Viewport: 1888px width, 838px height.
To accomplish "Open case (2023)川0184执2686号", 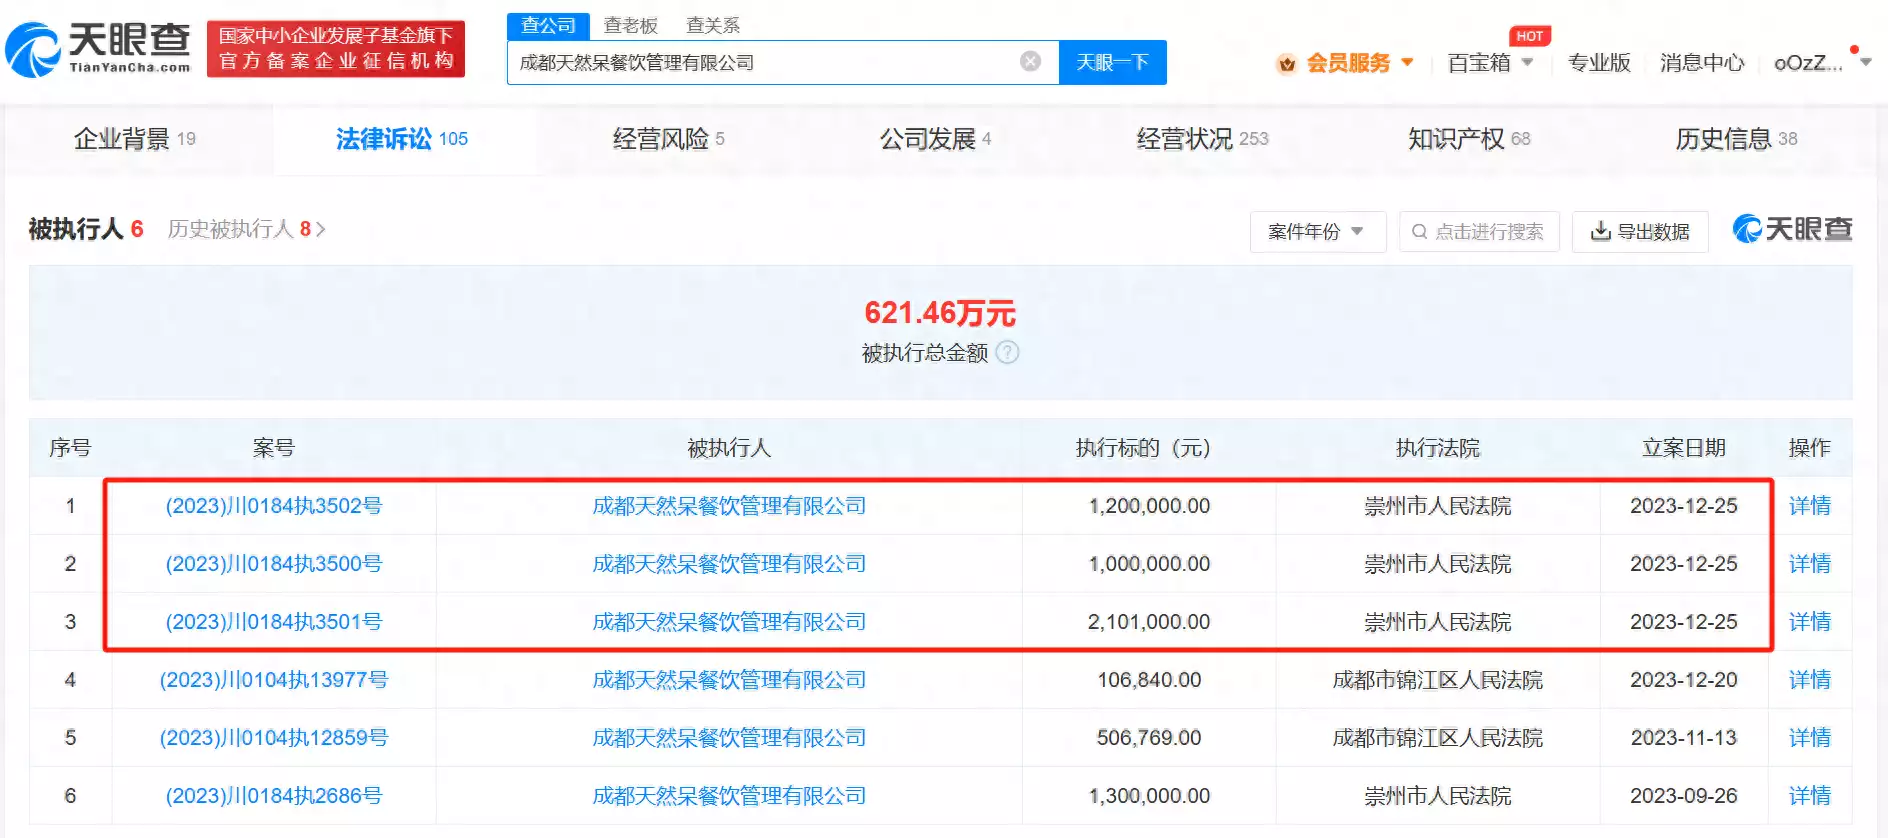I will 274,796.
